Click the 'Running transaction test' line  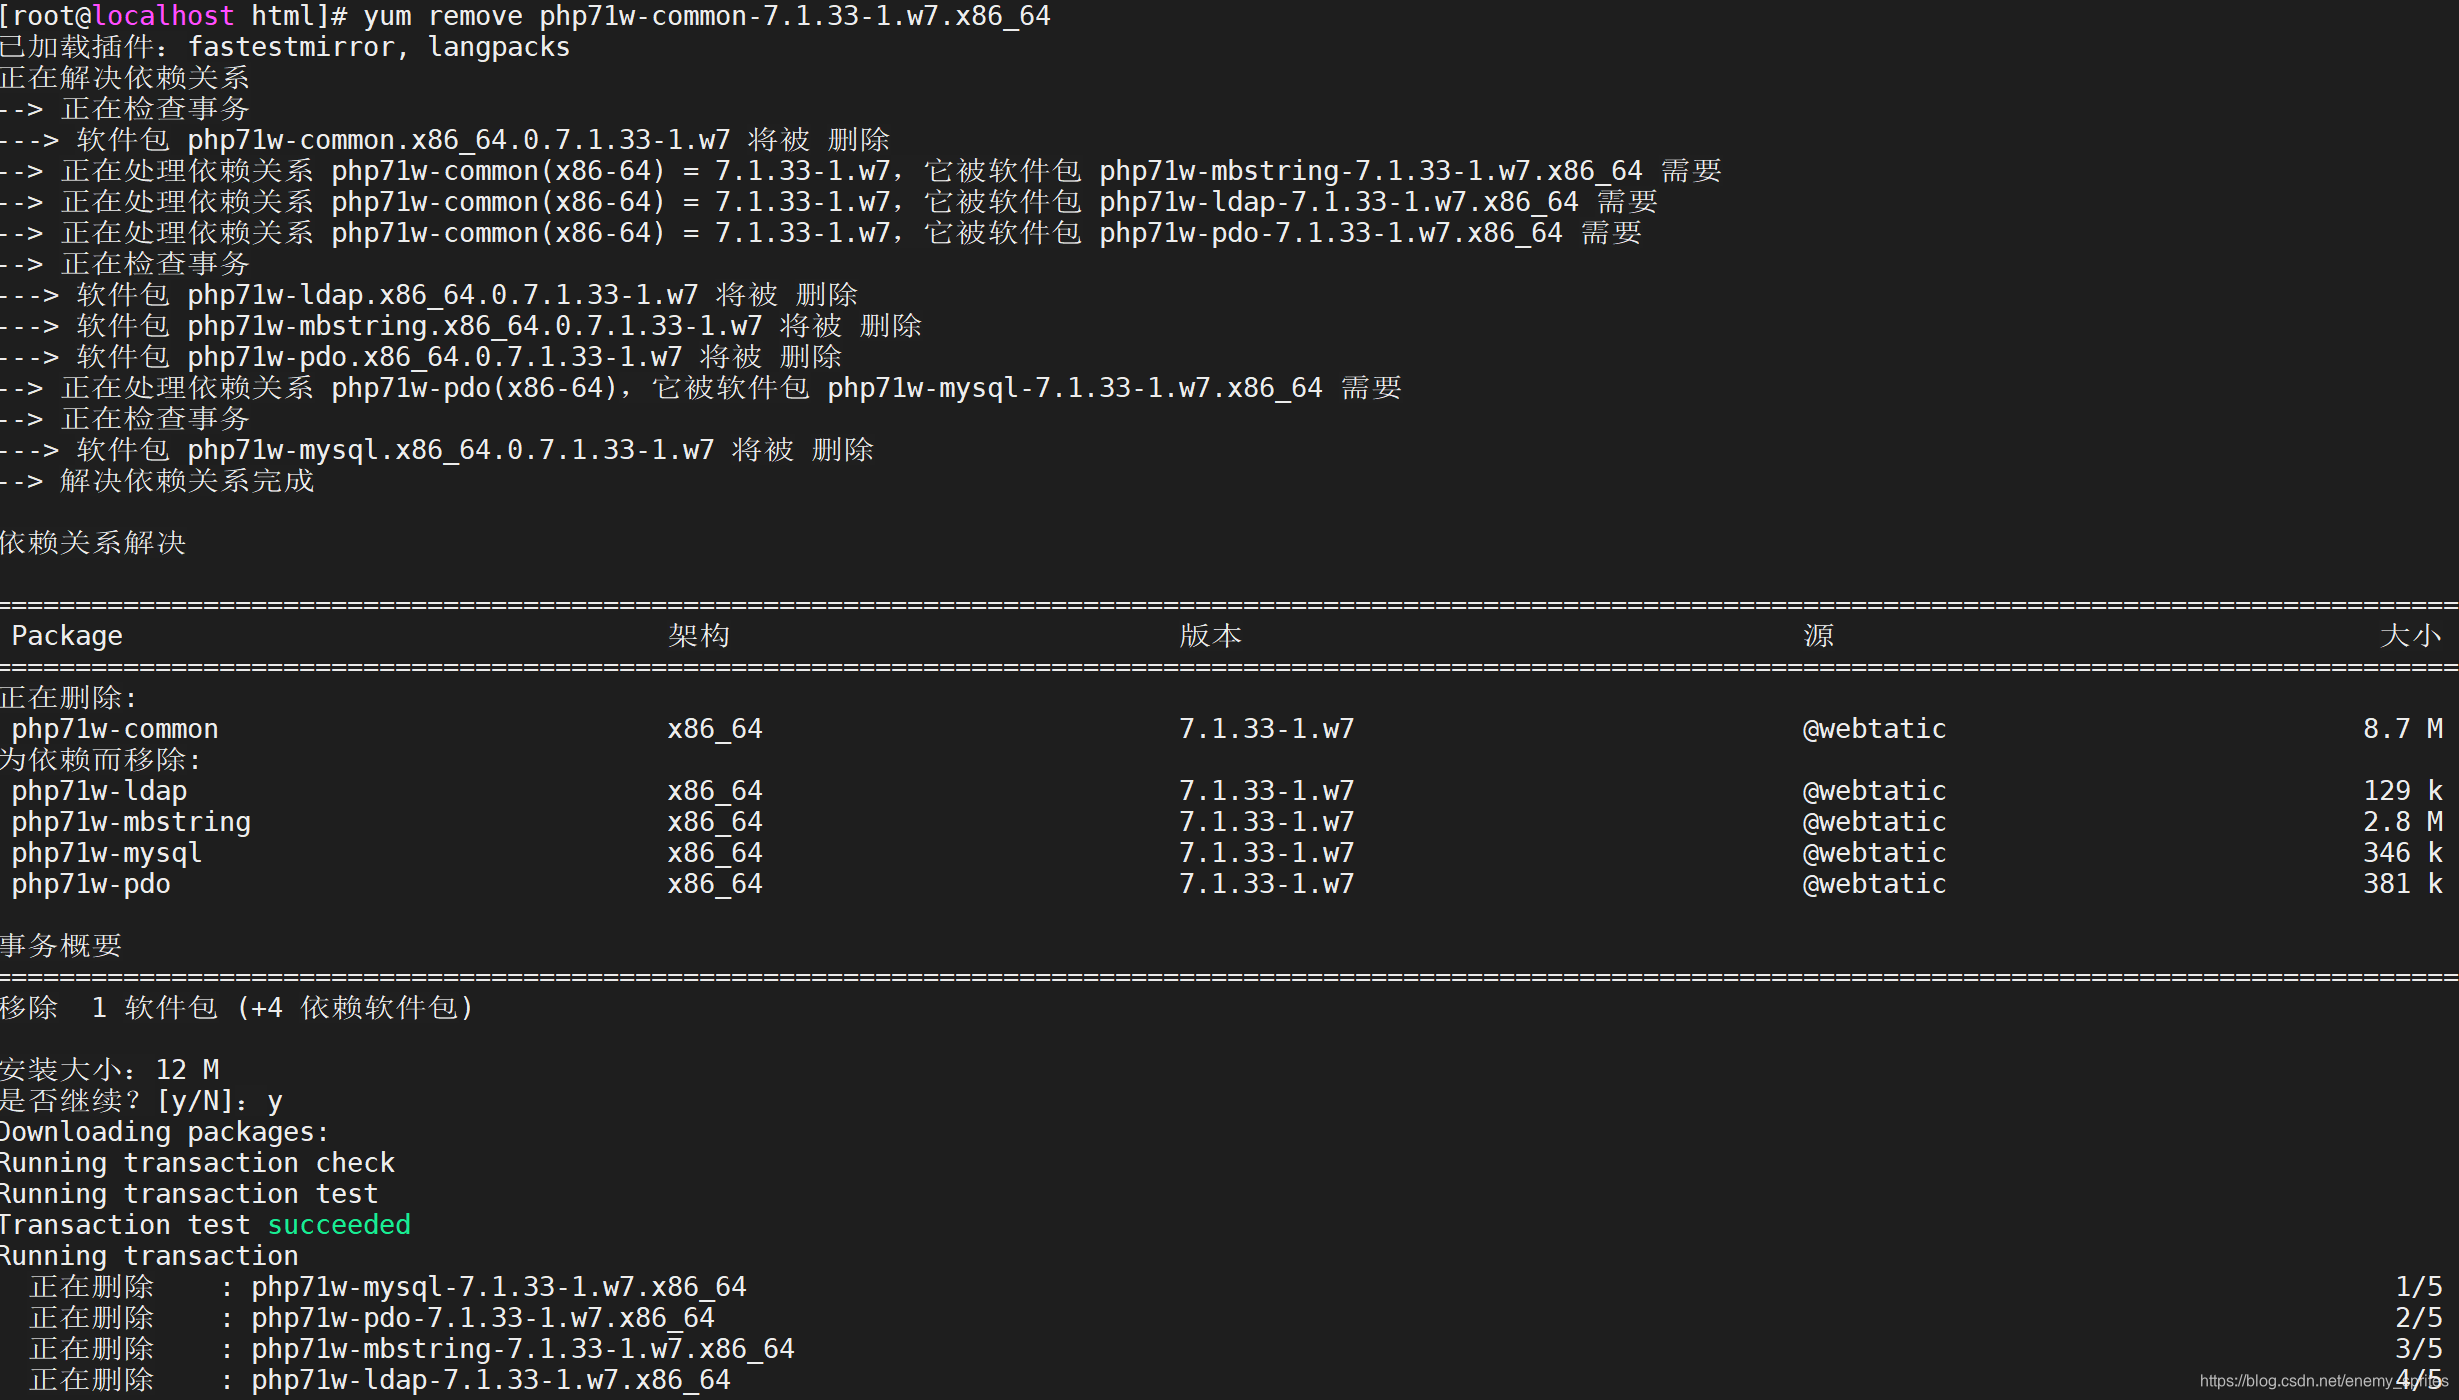tap(190, 1194)
